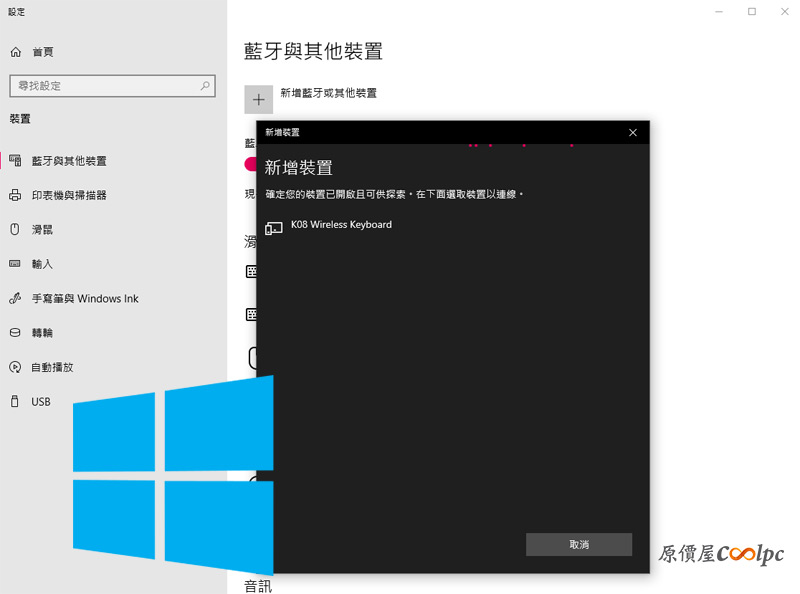
Task: Click the USB drive icon in sidebar
Action: [x=15, y=401]
